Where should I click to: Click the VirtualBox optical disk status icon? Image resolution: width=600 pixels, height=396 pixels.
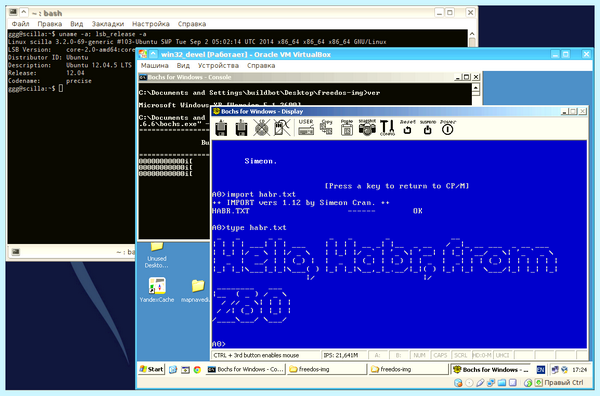(x=469, y=383)
